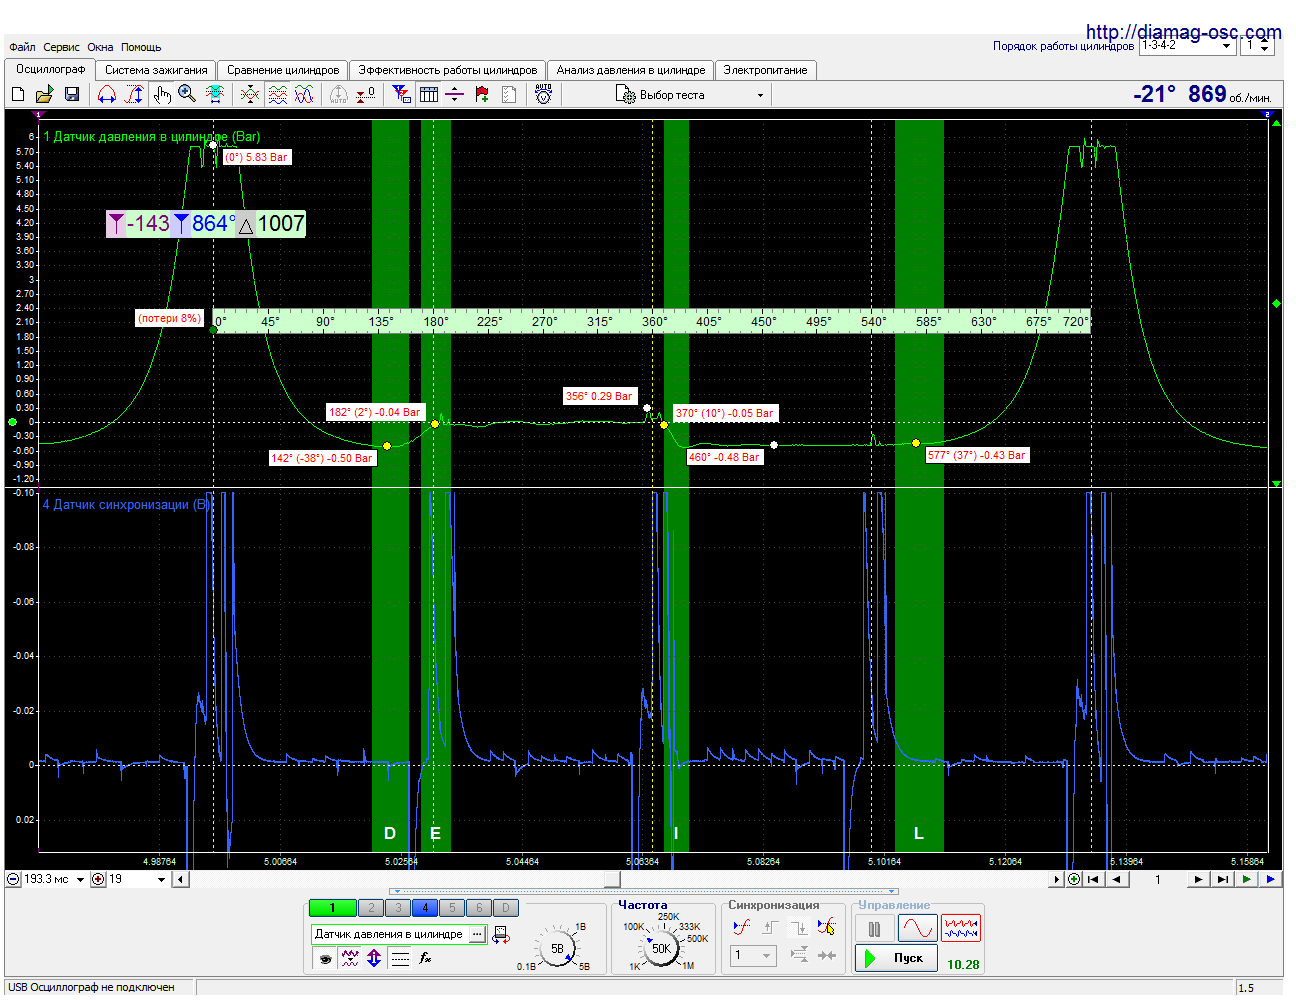The height and width of the screenshot is (1000, 1296).
Task: Open the dropdown showing value 19
Action: [161, 879]
